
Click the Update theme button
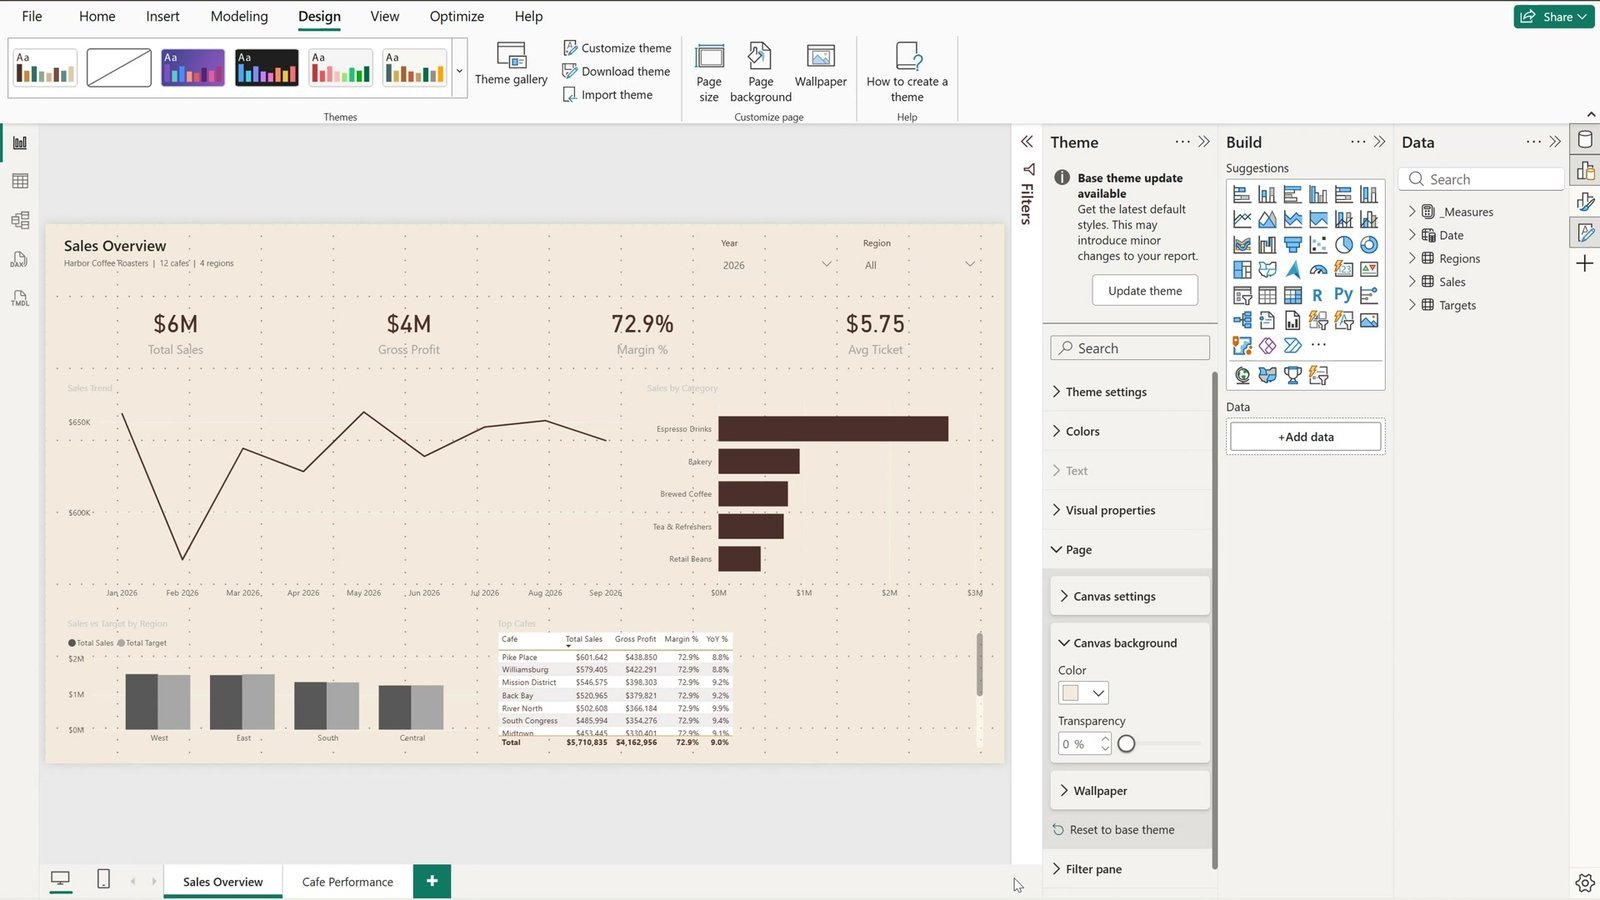pos(1145,291)
